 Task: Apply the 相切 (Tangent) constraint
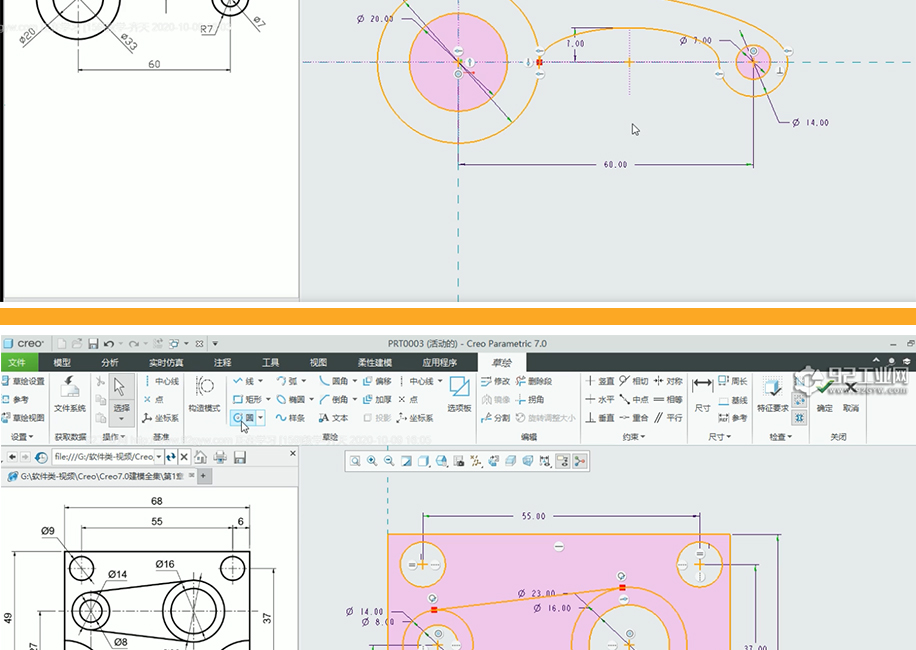[x=634, y=381]
